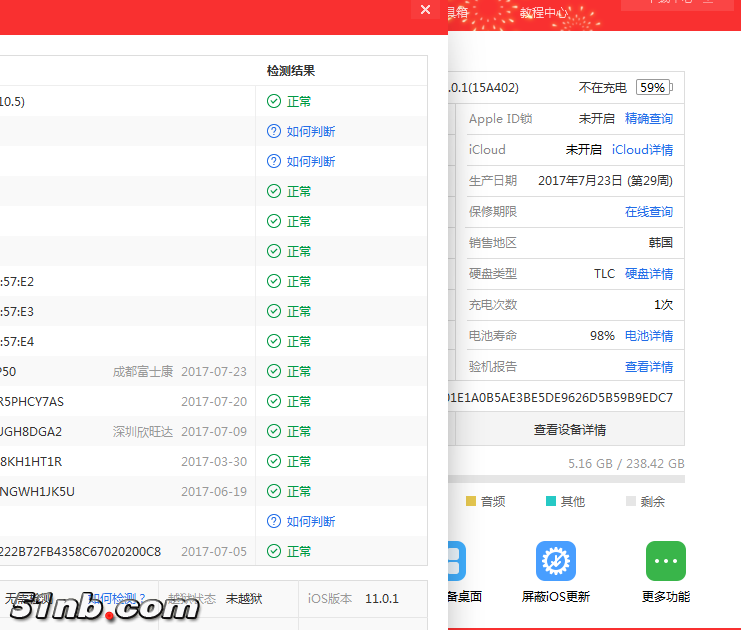View 电池详情 beside 98% battery life
This screenshot has height=630, width=741.
[x=648, y=336]
